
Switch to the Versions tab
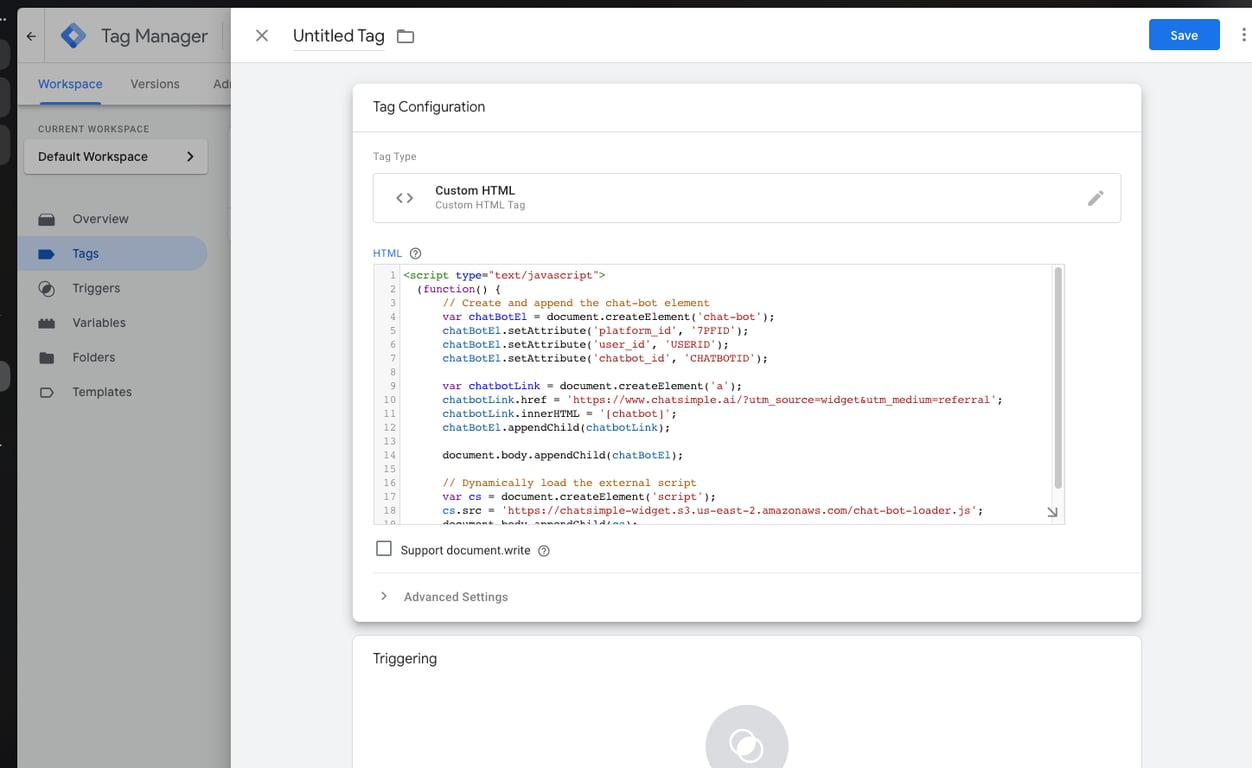point(155,84)
